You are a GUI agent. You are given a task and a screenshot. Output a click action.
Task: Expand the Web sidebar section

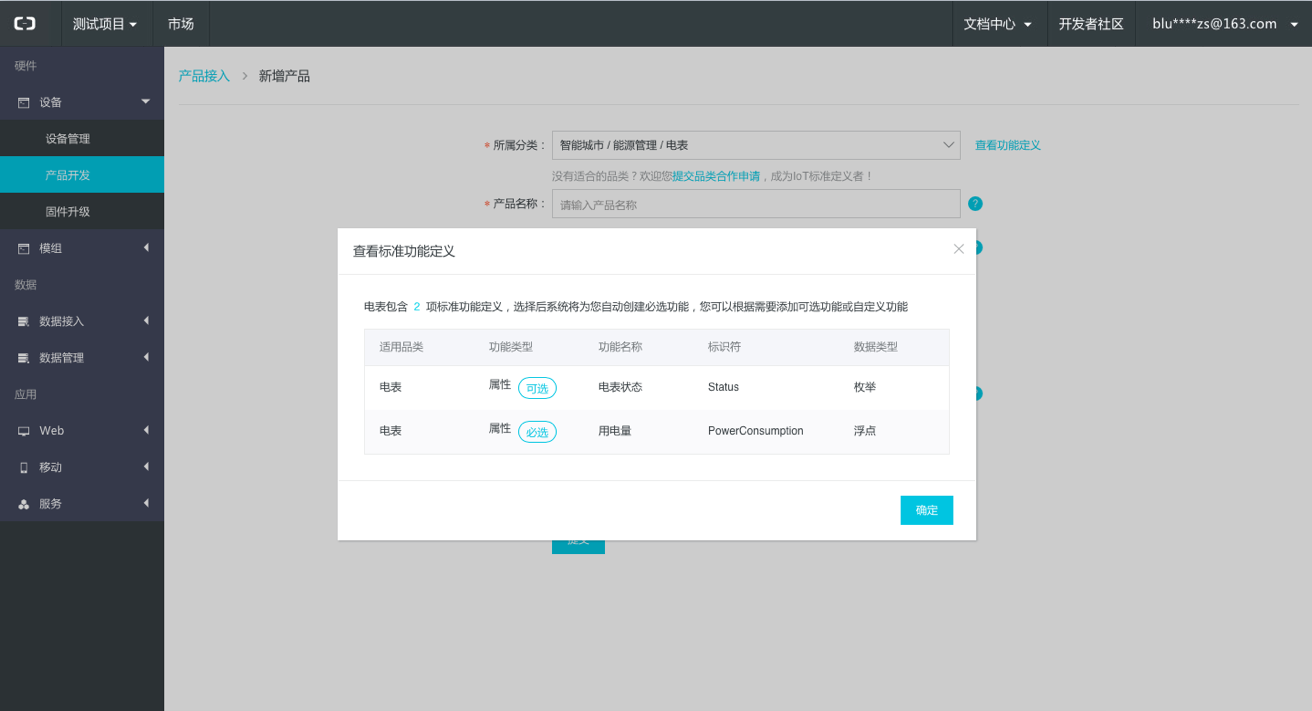point(146,430)
